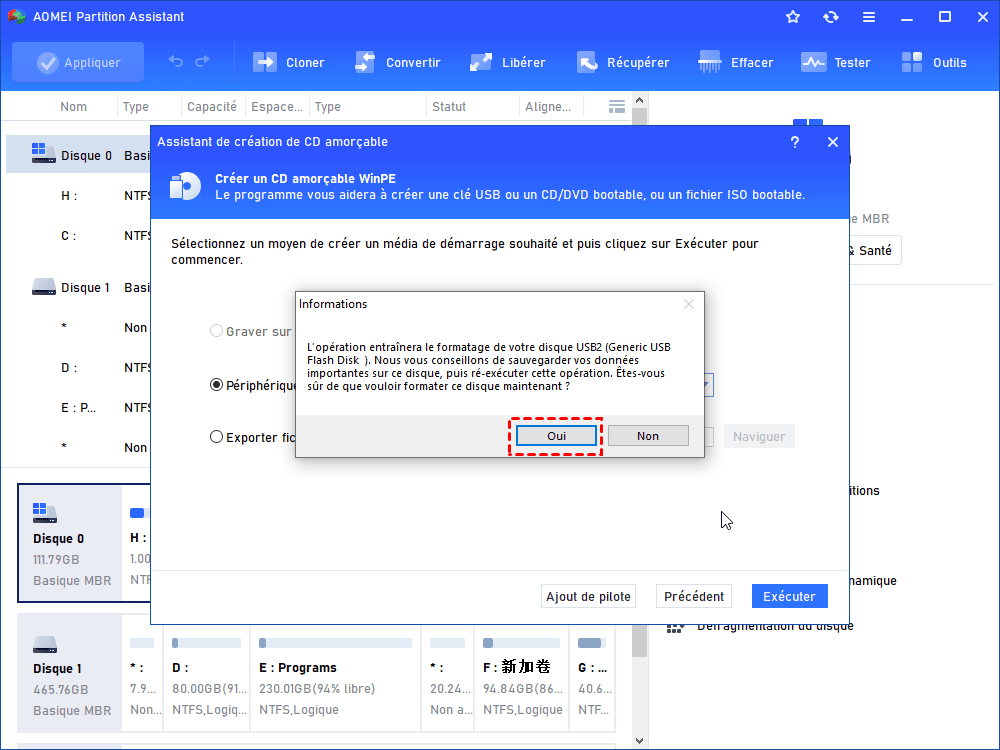Go back with the Précédent button
The image size is (1000, 750).
tap(694, 596)
